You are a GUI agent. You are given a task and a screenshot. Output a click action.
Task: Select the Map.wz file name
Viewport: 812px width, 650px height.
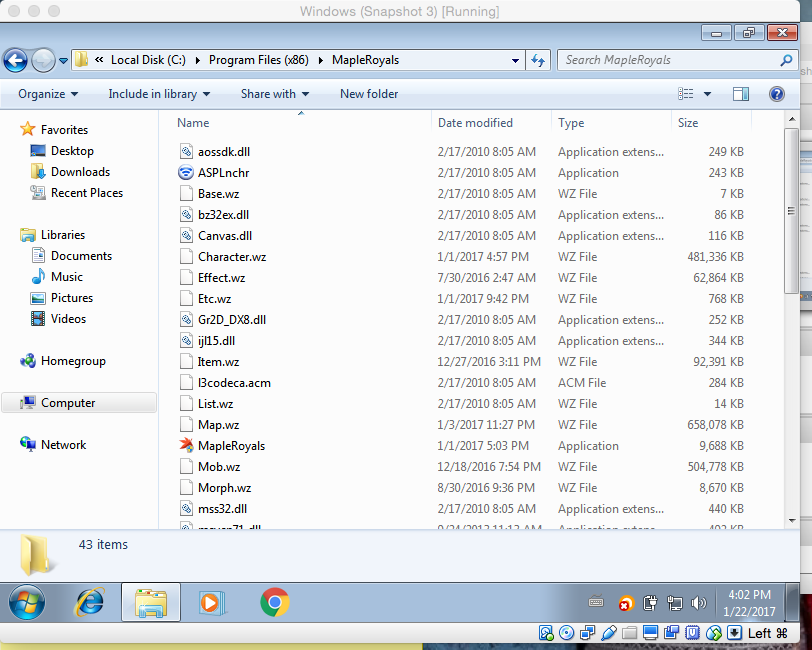coord(219,425)
